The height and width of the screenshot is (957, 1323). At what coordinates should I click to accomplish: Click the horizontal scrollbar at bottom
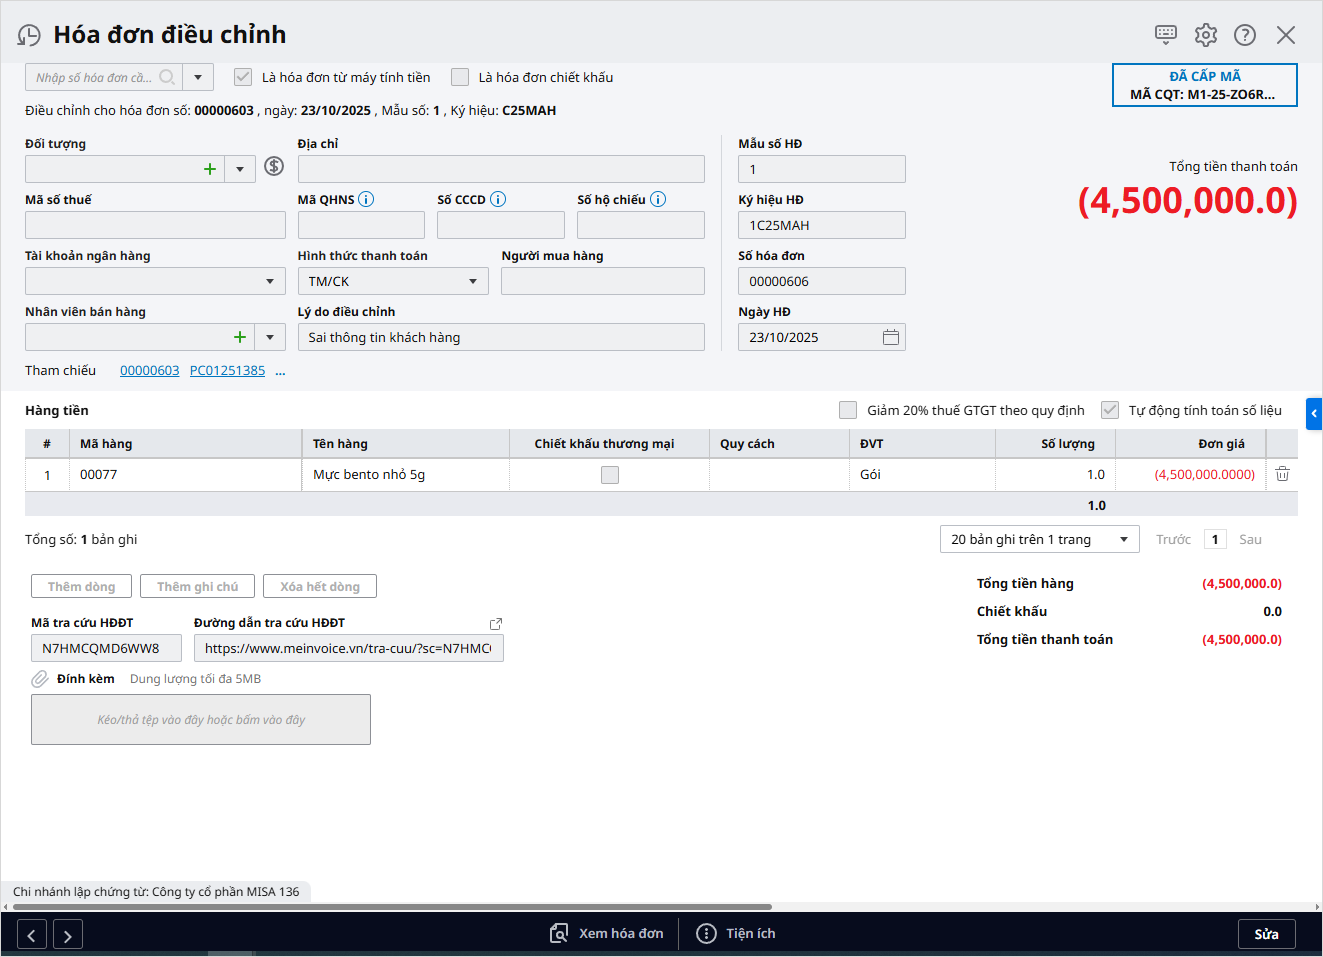400,907
